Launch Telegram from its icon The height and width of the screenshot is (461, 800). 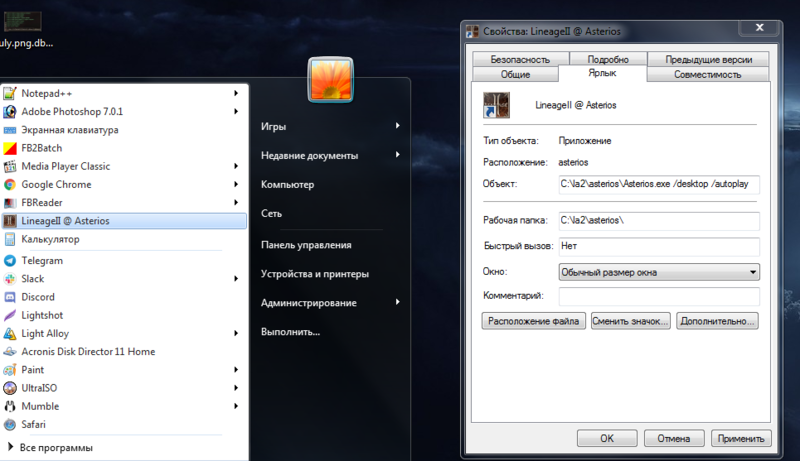pyautogui.click(x=10, y=261)
